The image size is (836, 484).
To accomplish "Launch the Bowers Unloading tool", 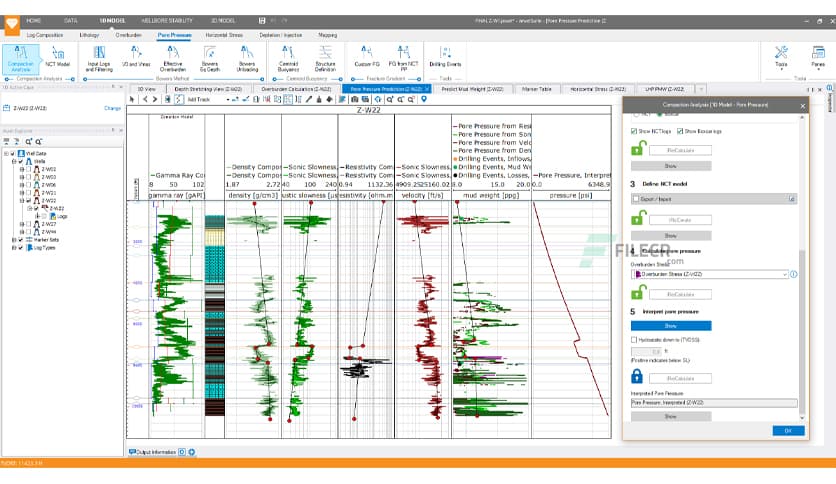I will (x=245, y=57).
